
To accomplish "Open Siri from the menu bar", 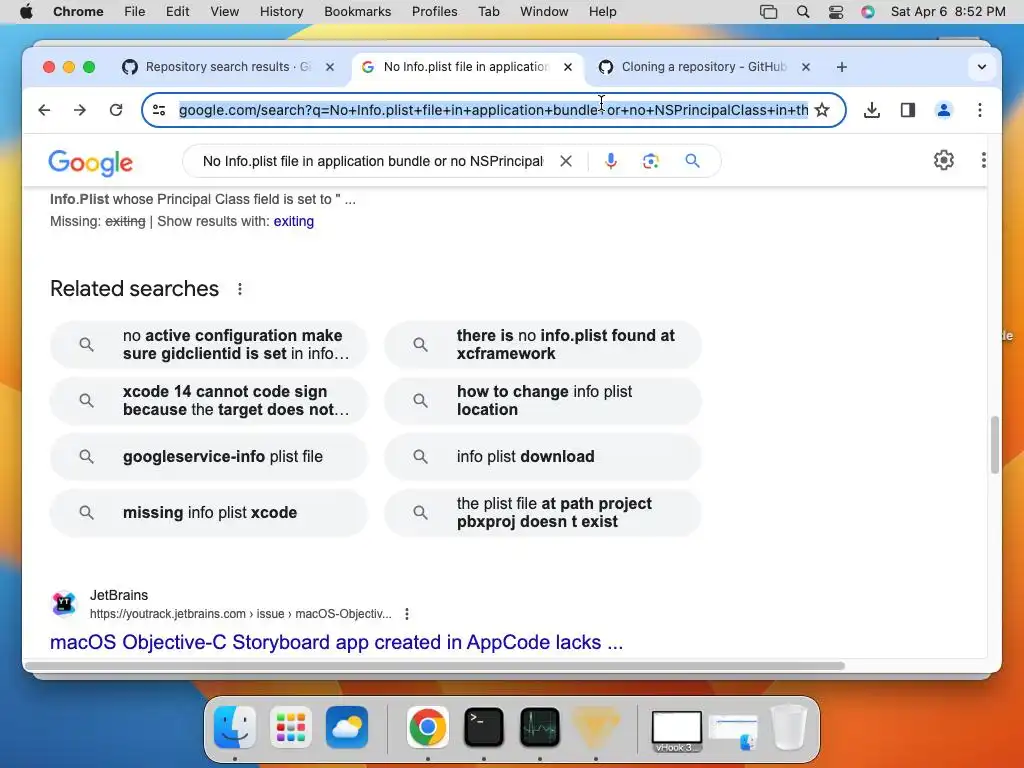I will 868,12.
